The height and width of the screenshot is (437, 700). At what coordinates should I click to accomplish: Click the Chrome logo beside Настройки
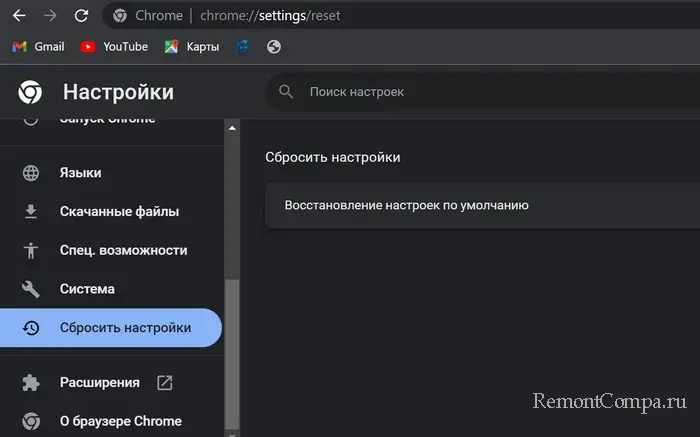[x=30, y=93]
